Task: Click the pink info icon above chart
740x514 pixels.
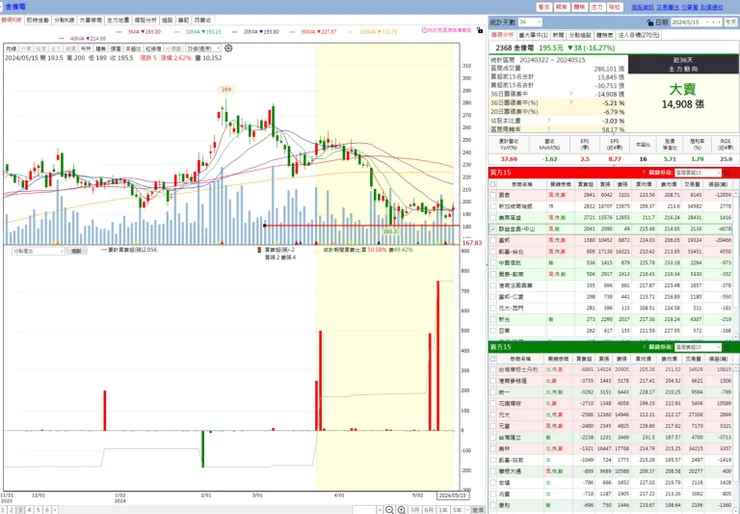Action: 424,30
